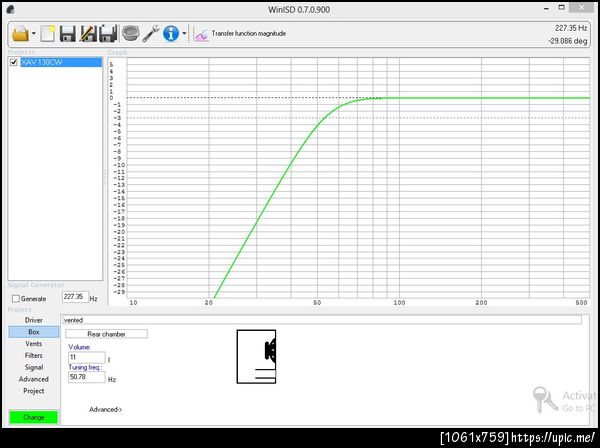Maximize the WinISD window
Viewport: 600px width, 448px height.
pos(561,8)
